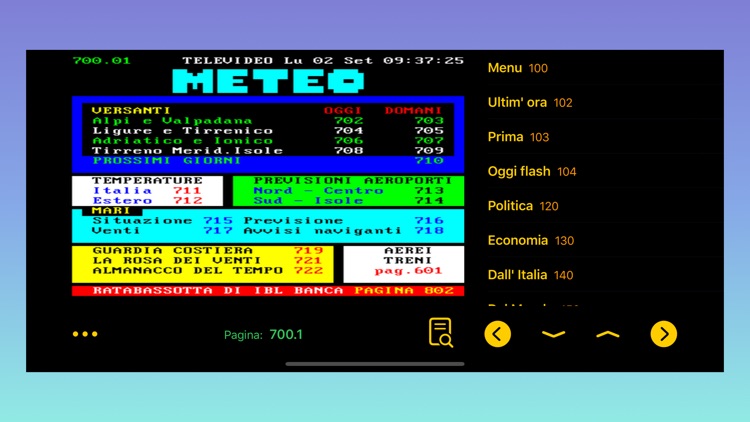
Task: Click the 700.01 page indicator
Action: click(x=101, y=61)
